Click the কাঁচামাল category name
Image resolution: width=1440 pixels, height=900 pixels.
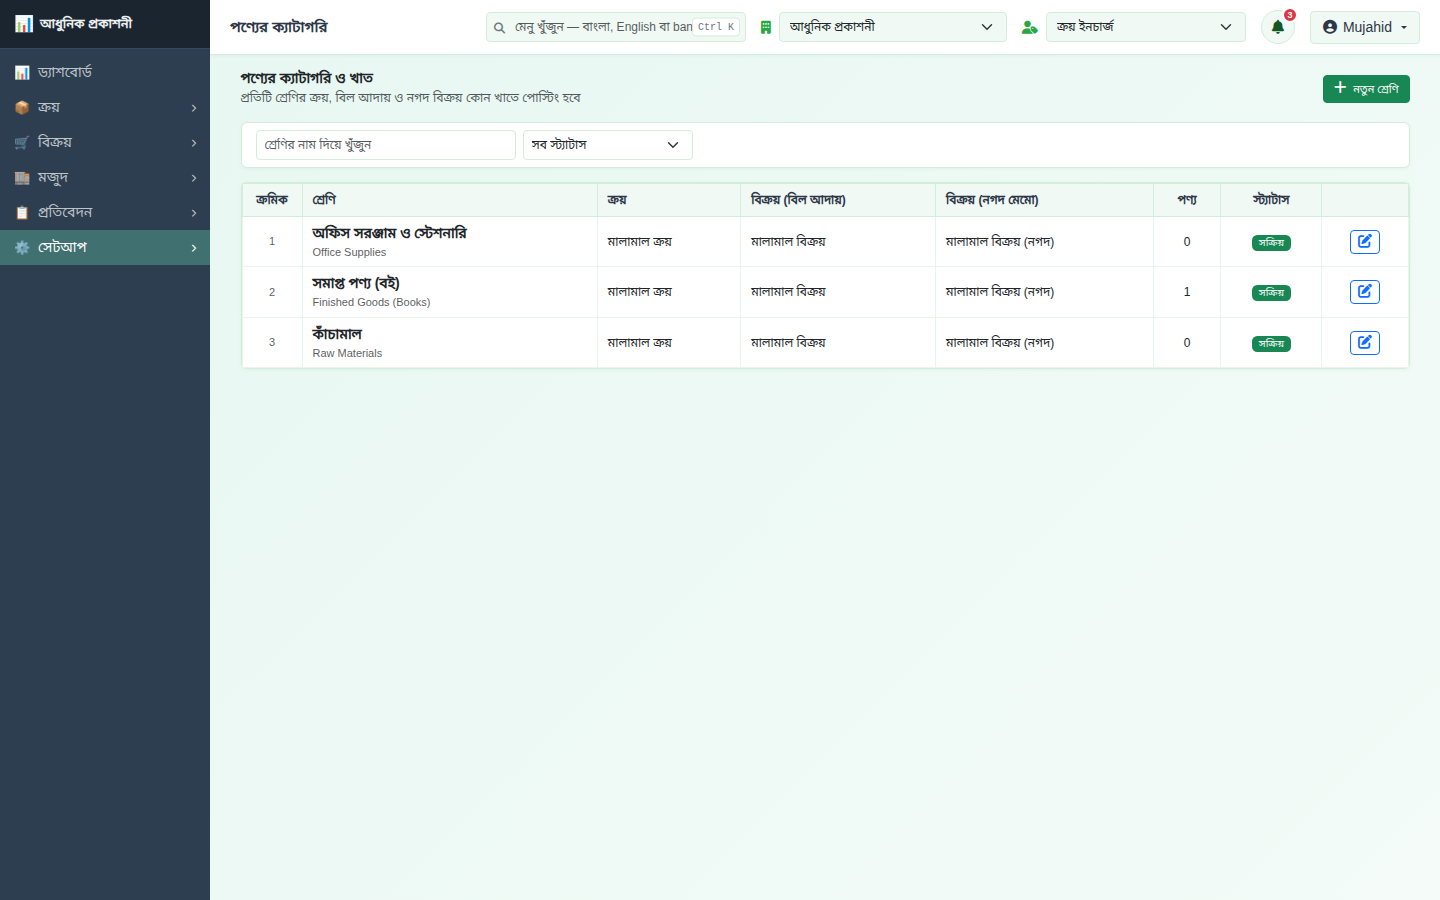coord(337,334)
